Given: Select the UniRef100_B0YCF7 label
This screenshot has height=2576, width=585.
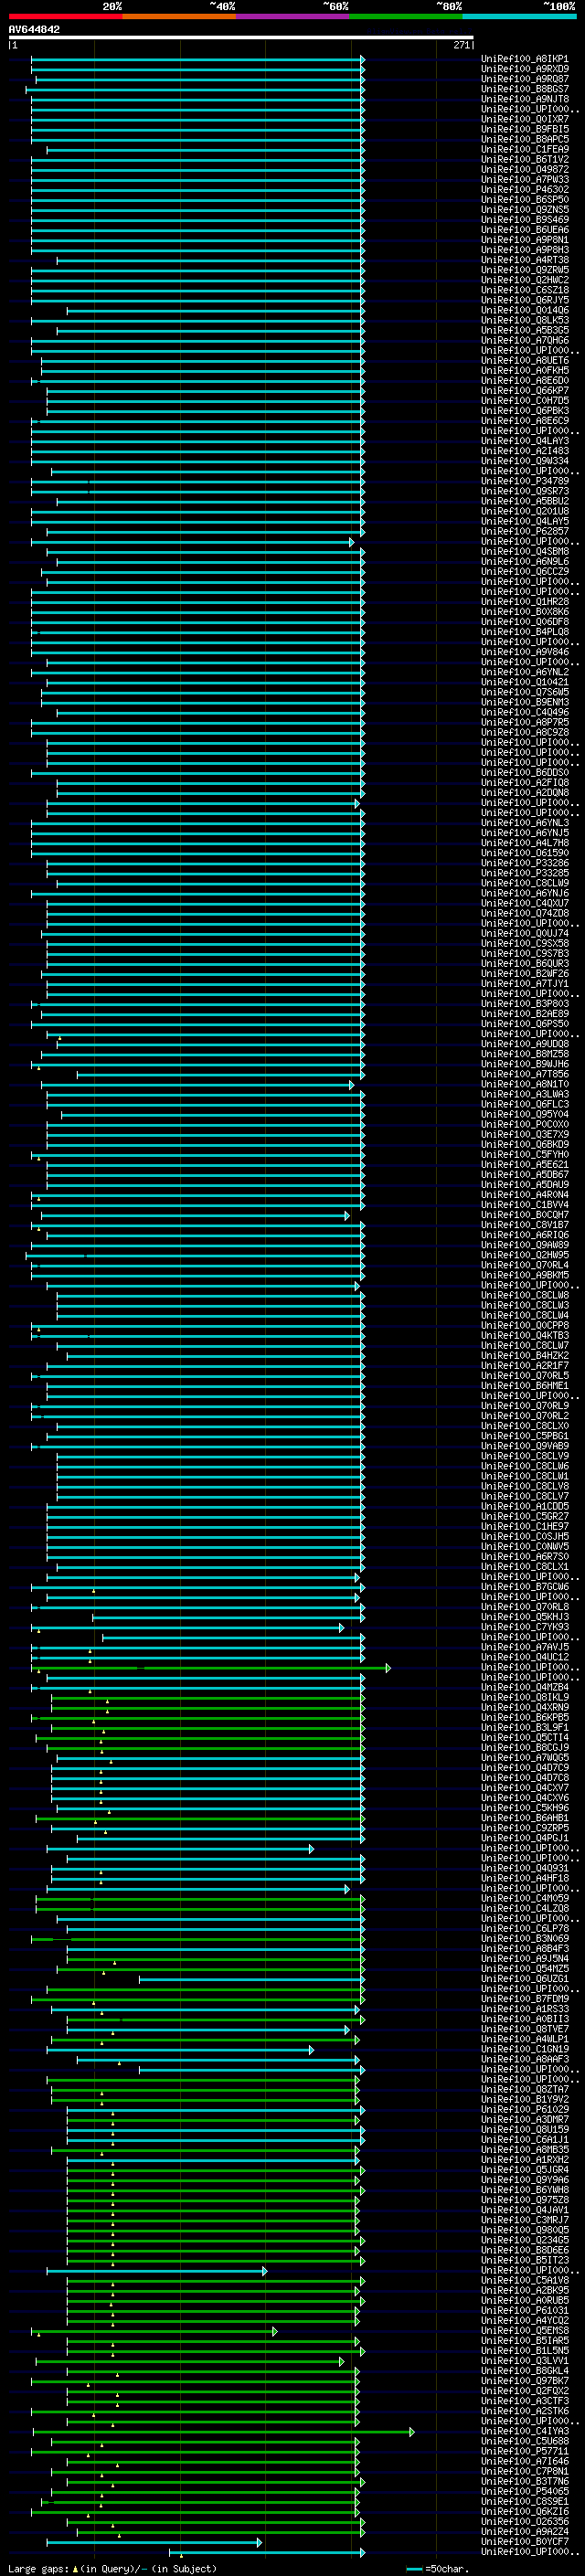Looking at the screenshot, I should pos(525,2541).
